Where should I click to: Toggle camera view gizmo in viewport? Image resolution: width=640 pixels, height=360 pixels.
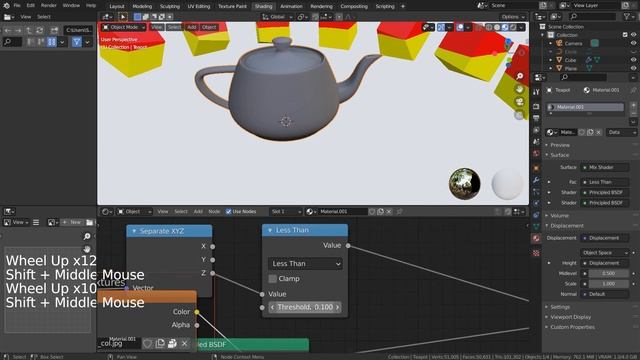[x=519, y=102]
